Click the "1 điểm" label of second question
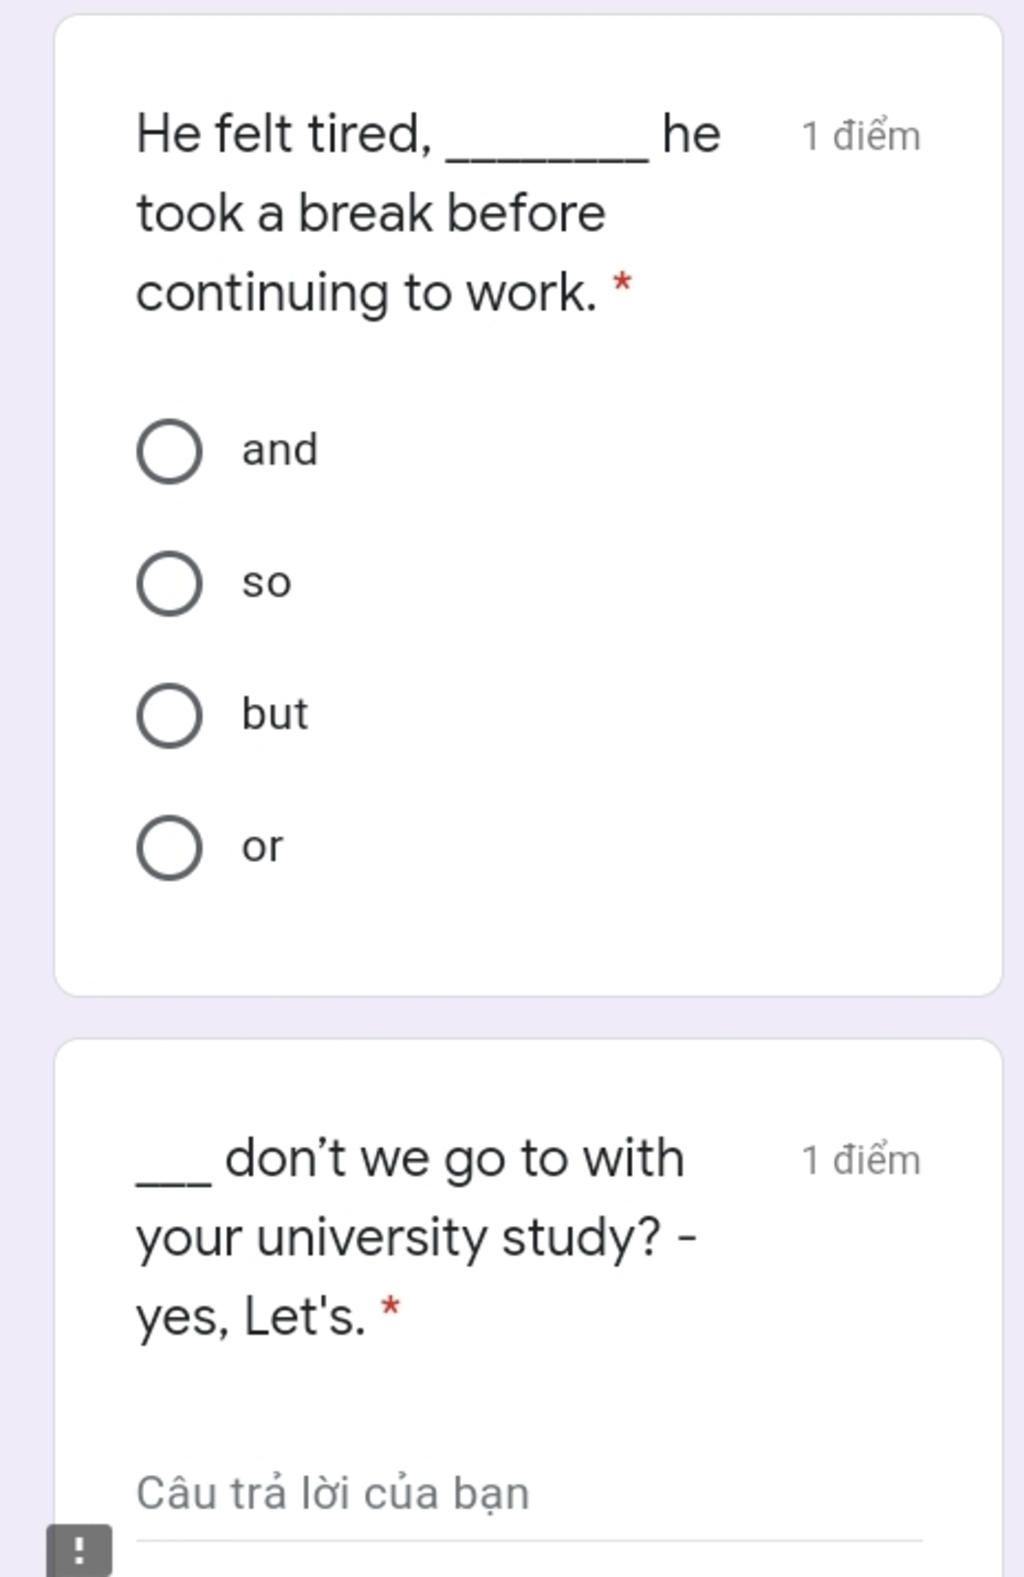 (861, 1160)
